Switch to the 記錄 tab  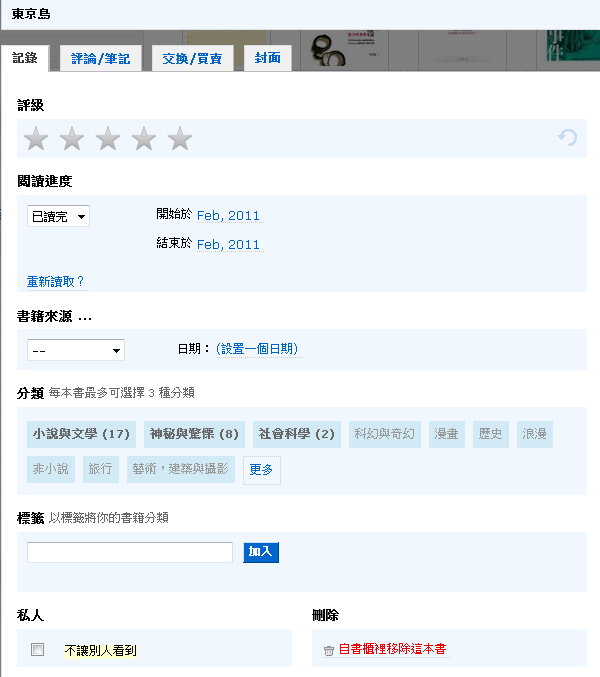(25, 58)
